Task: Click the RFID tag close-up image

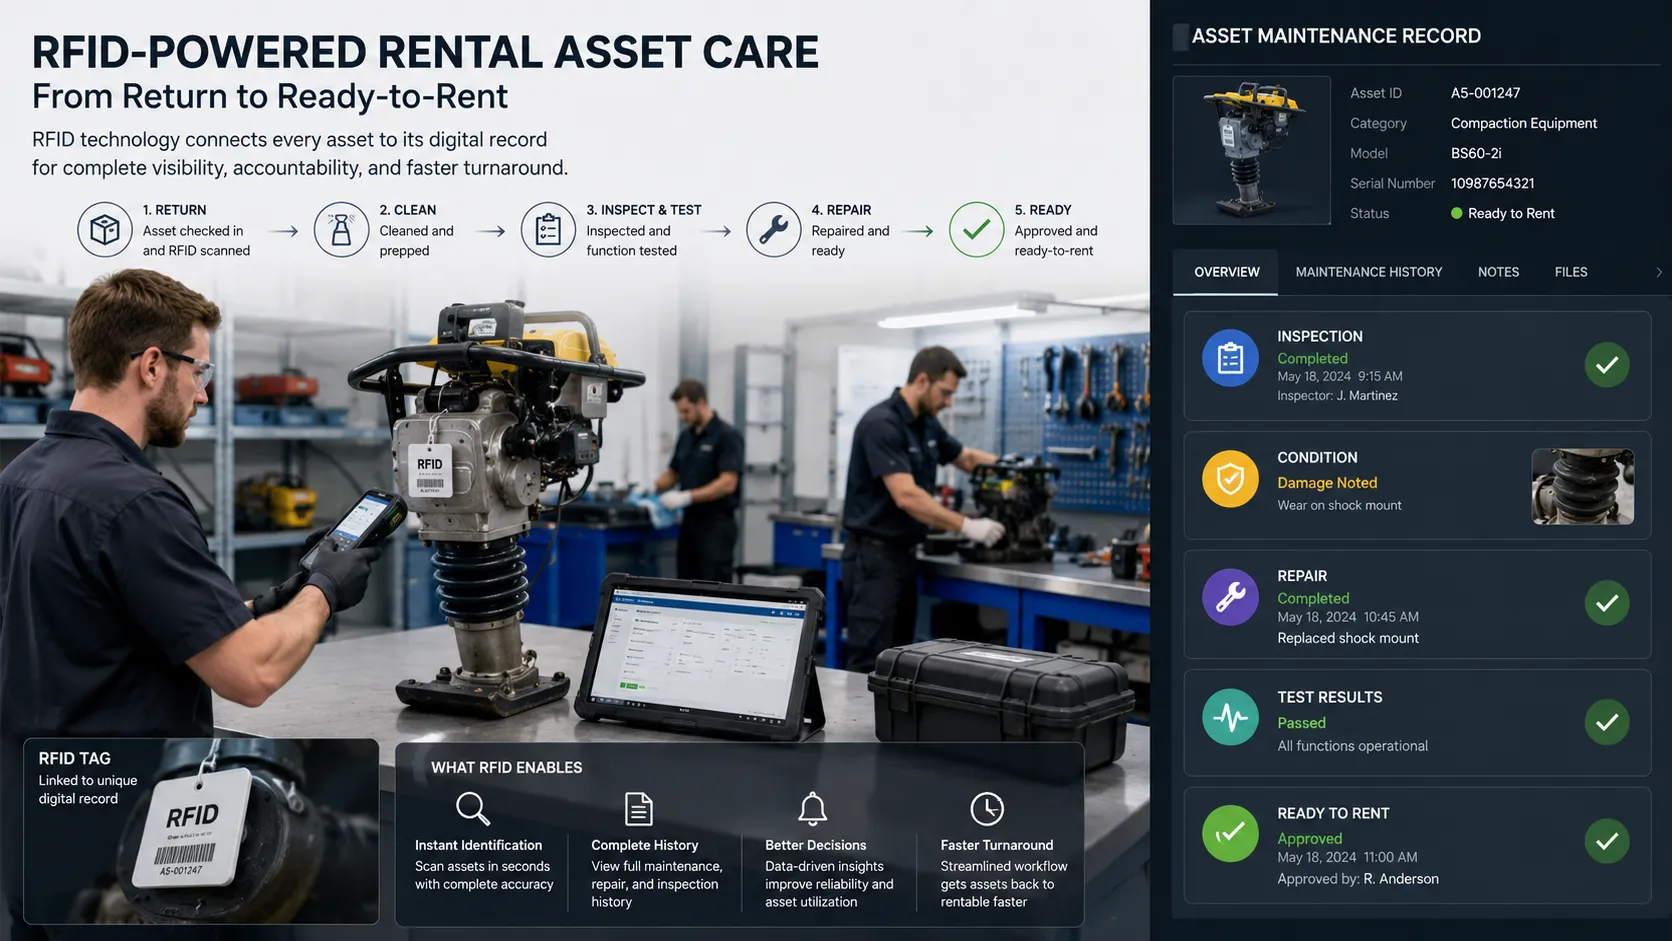Action: pyautogui.click(x=201, y=831)
